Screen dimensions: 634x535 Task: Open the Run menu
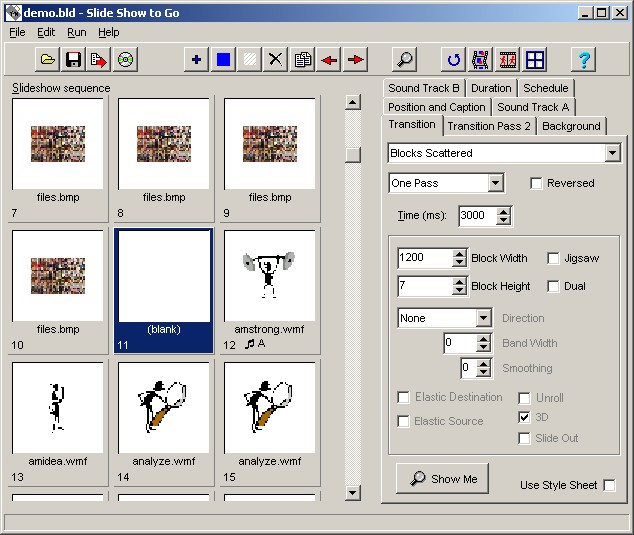pyautogui.click(x=77, y=32)
